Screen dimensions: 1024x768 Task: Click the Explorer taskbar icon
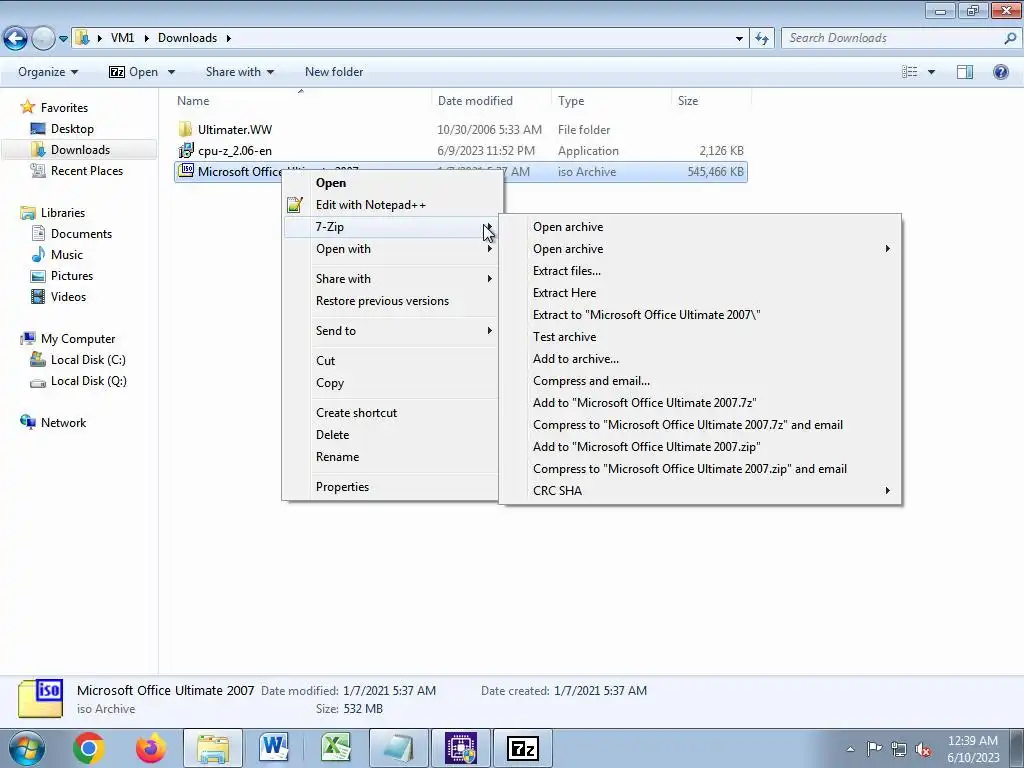pos(213,748)
